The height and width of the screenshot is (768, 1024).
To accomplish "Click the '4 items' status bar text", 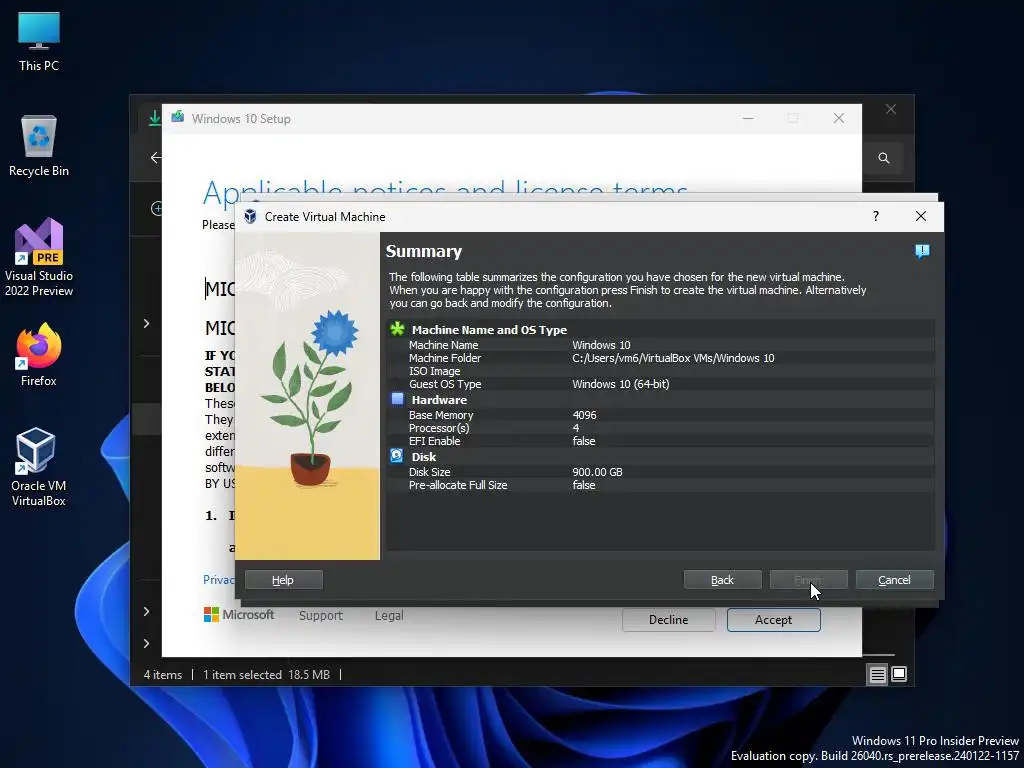I will (x=163, y=675).
